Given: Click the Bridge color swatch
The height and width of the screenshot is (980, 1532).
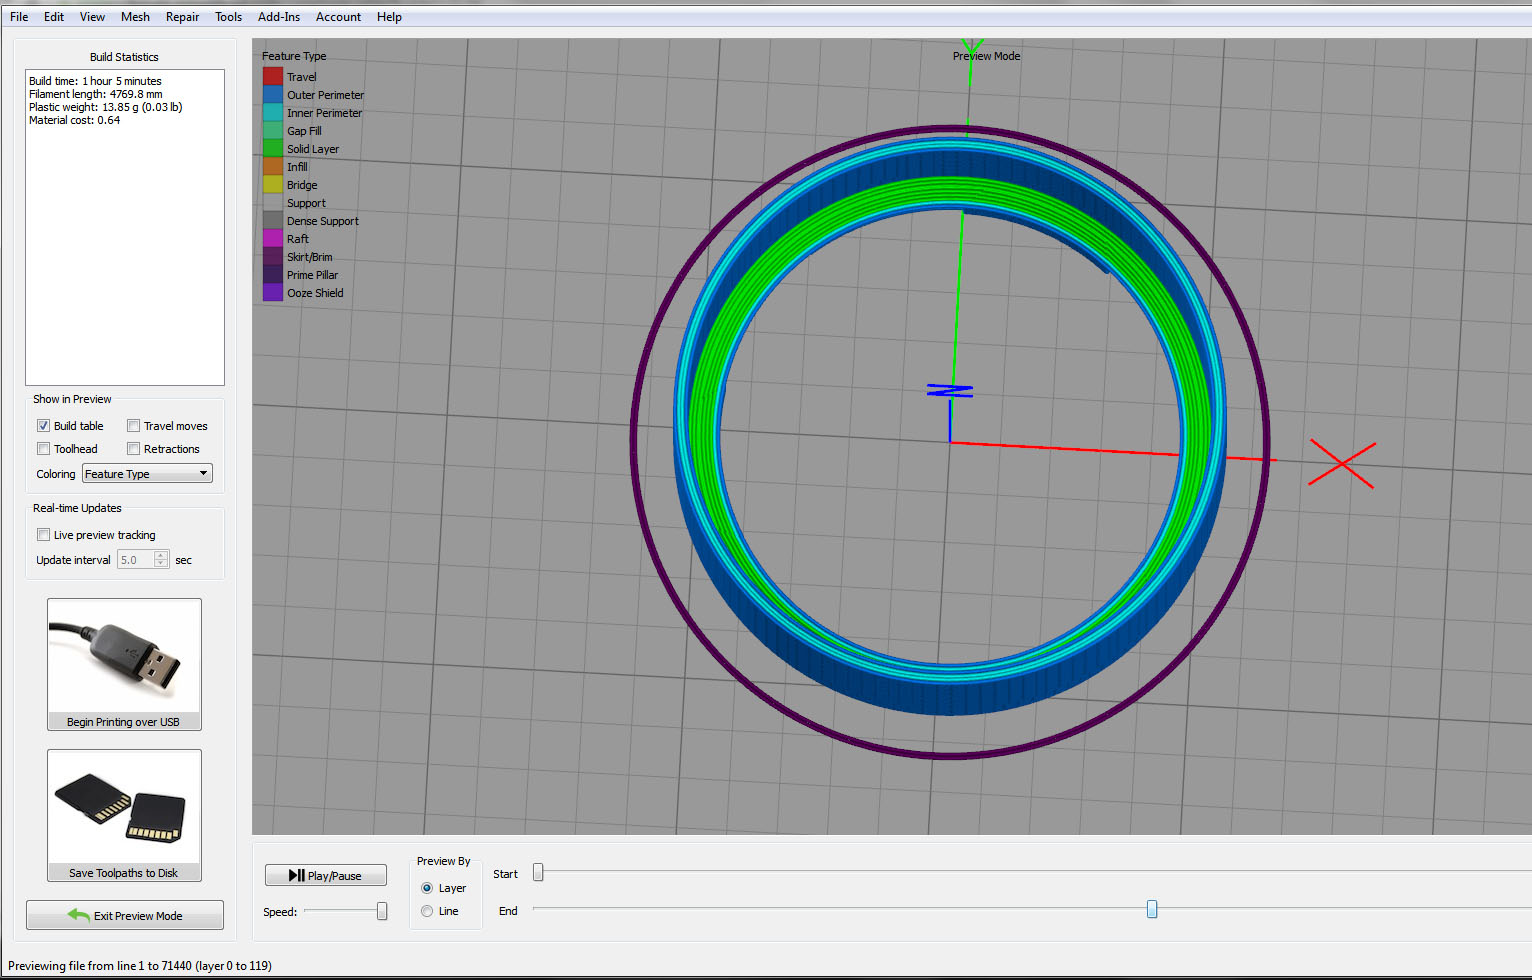Looking at the screenshot, I should pyautogui.click(x=273, y=185).
